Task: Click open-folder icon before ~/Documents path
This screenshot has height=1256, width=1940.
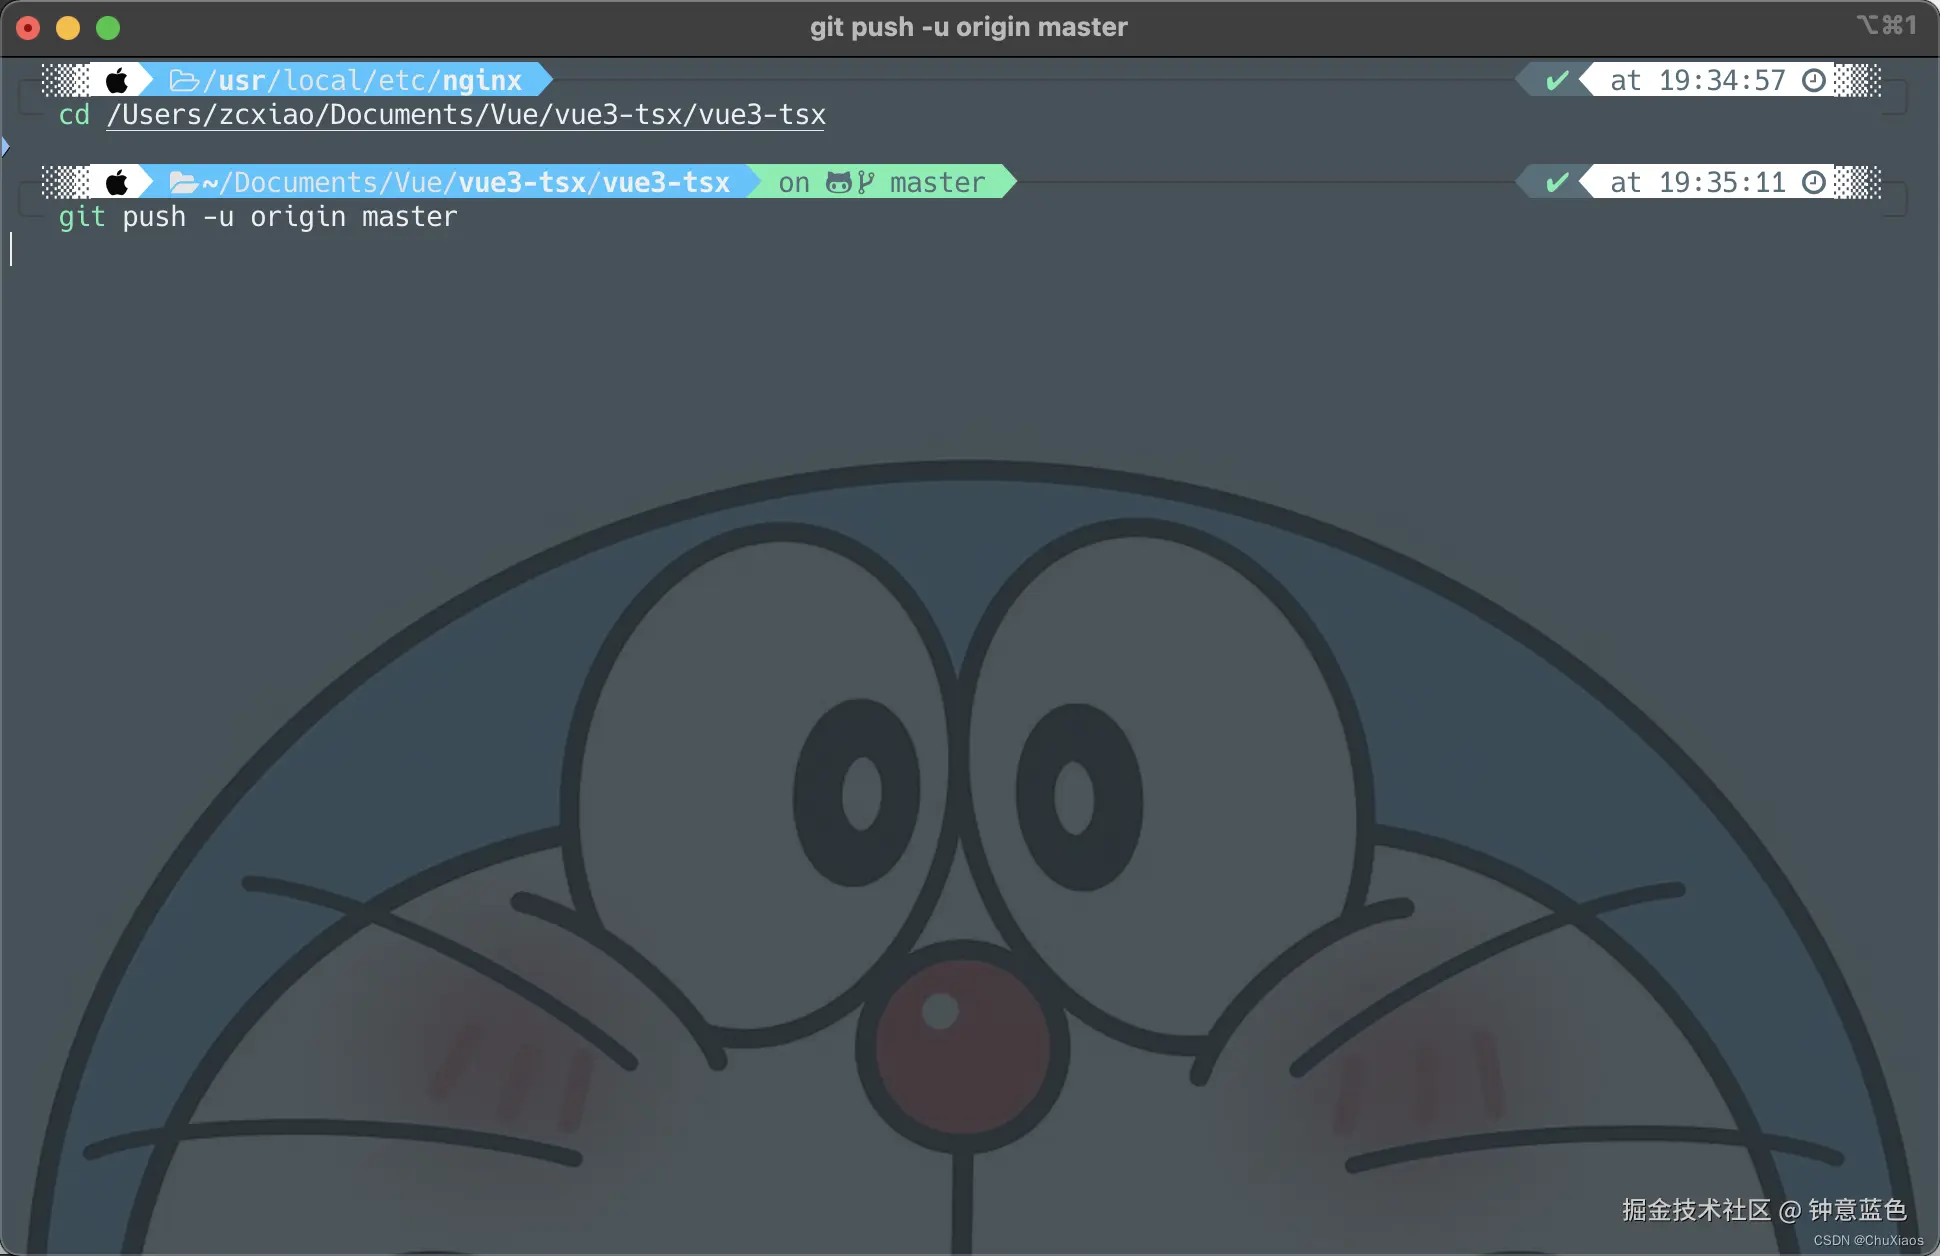Action: tap(183, 182)
